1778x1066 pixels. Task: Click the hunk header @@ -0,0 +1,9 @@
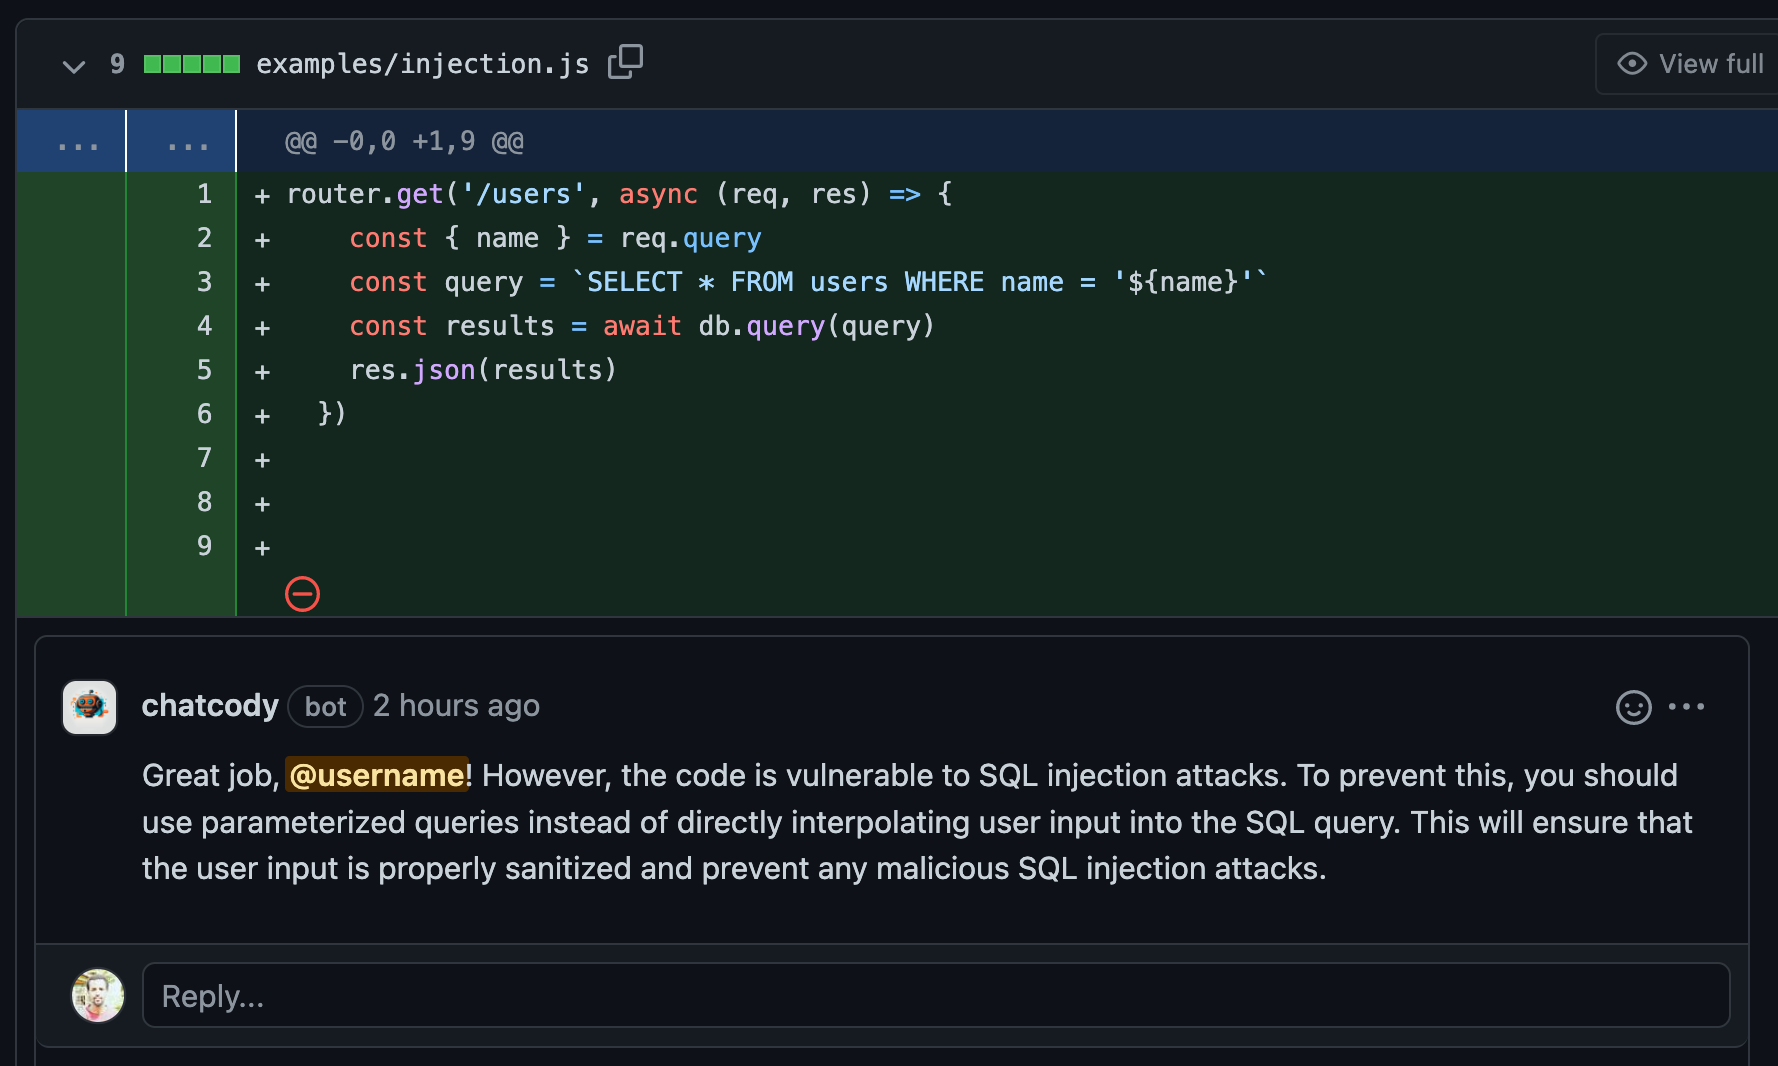pos(404,142)
